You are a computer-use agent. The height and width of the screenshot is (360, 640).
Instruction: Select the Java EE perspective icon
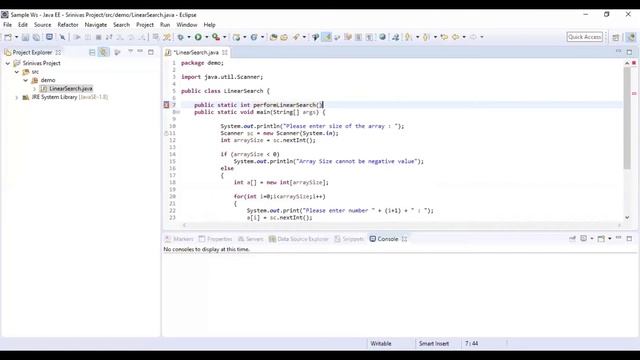click(631, 37)
